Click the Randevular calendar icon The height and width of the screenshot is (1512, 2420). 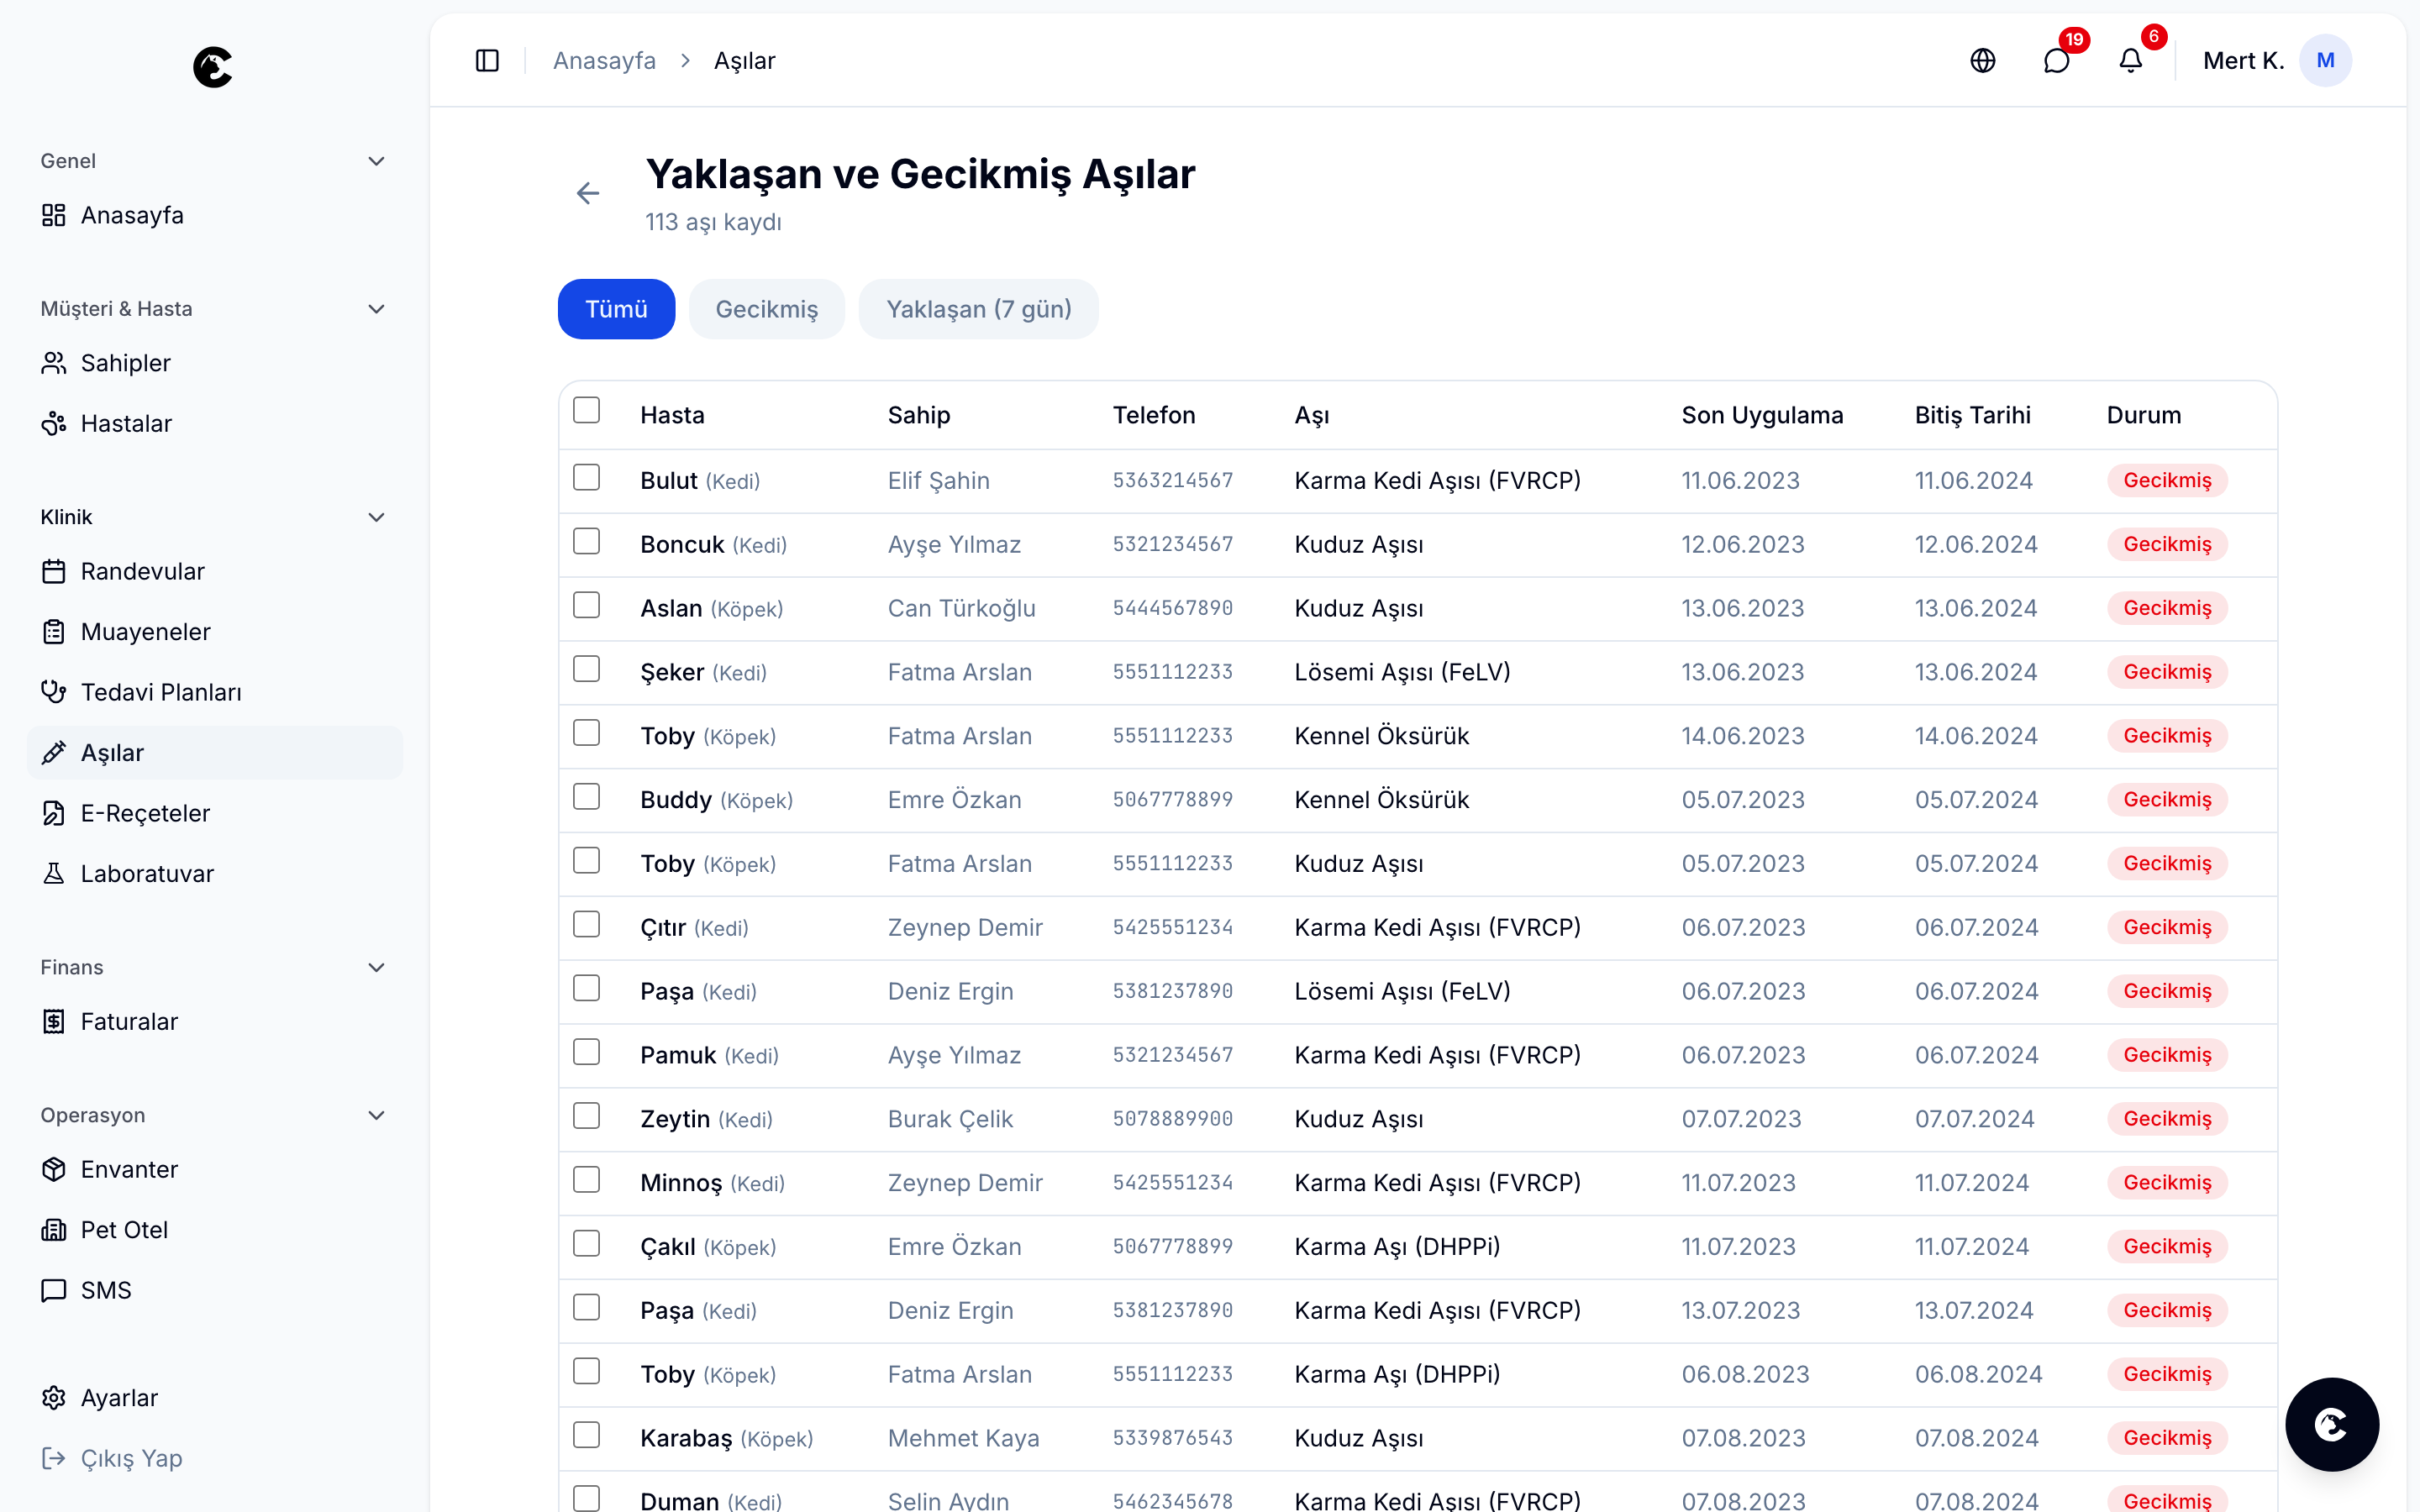pos(54,571)
